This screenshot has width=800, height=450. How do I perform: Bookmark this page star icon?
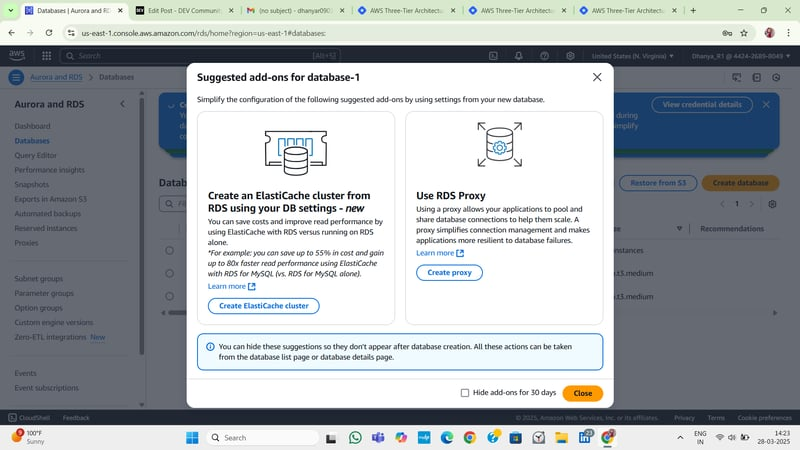(x=744, y=33)
